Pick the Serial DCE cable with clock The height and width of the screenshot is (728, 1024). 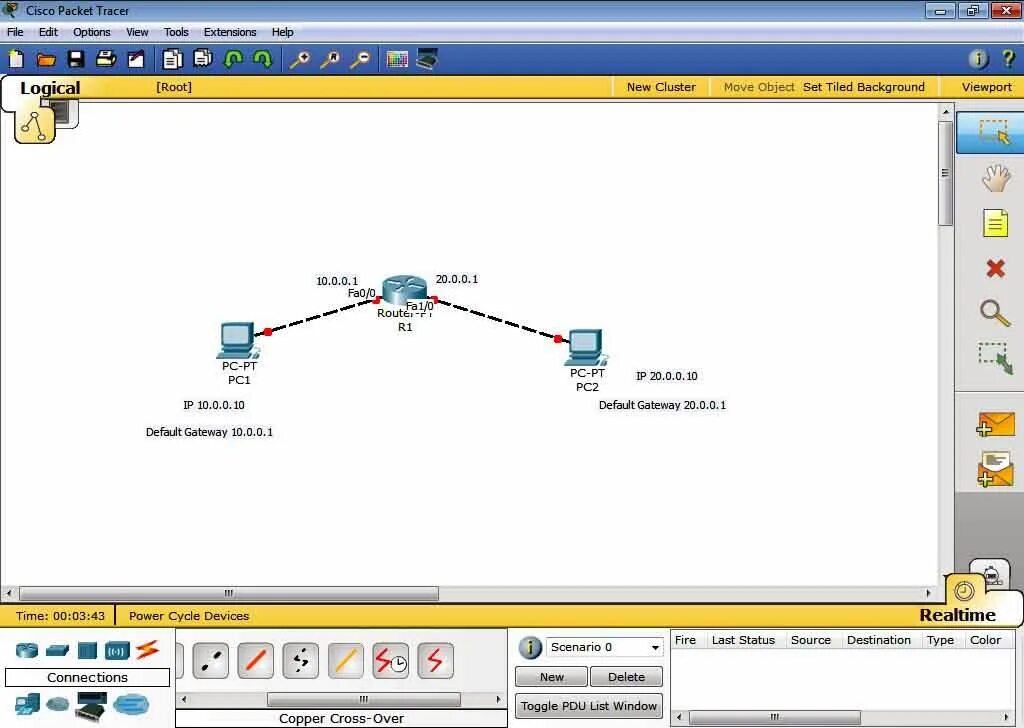391,661
